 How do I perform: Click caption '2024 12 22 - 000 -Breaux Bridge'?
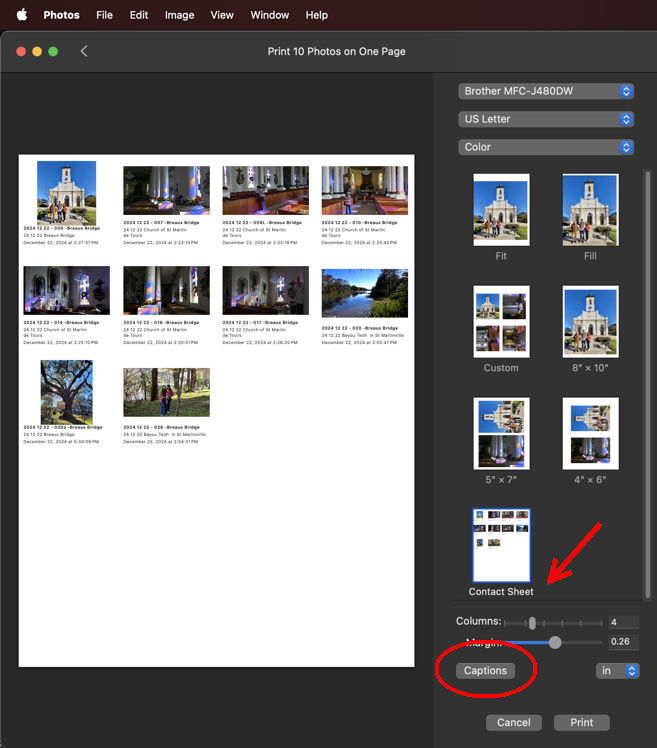pos(62,229)
